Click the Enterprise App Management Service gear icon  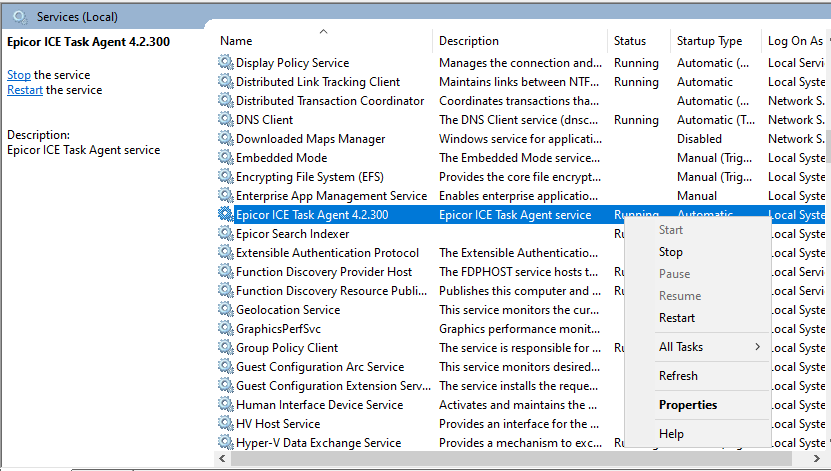[x=226, y=195]
